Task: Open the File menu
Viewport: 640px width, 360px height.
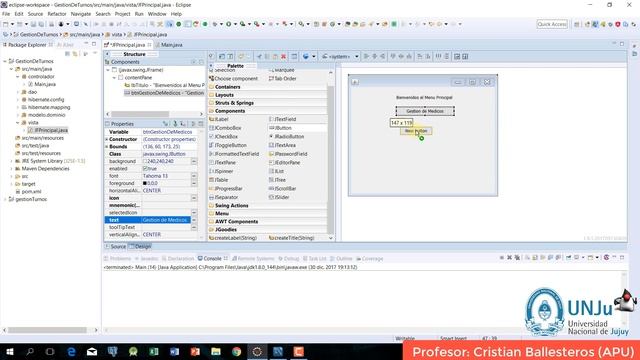Action: [x=6, y=14]
